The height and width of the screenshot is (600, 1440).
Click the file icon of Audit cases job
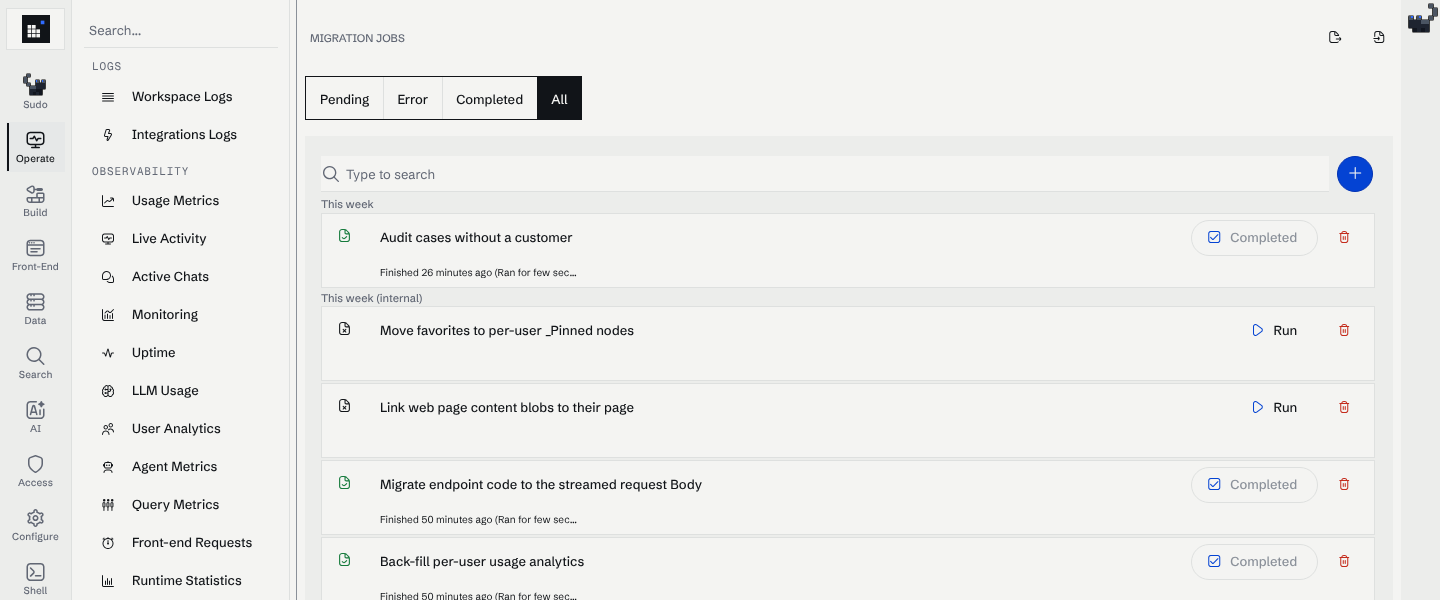point(345,236)
